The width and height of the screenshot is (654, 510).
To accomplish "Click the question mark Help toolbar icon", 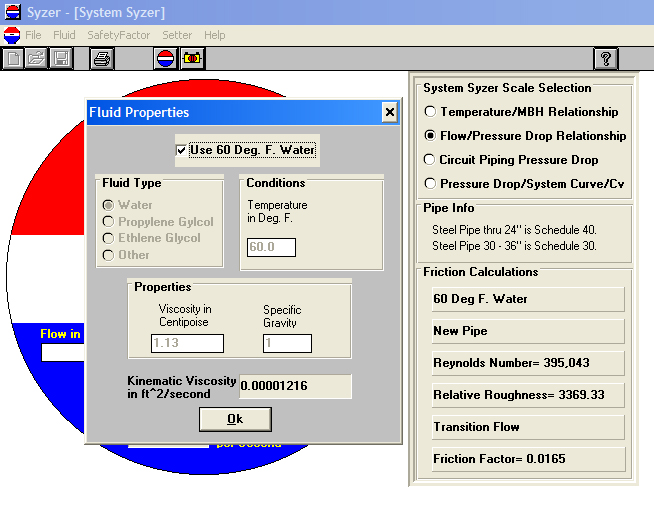I will (606, 58).
